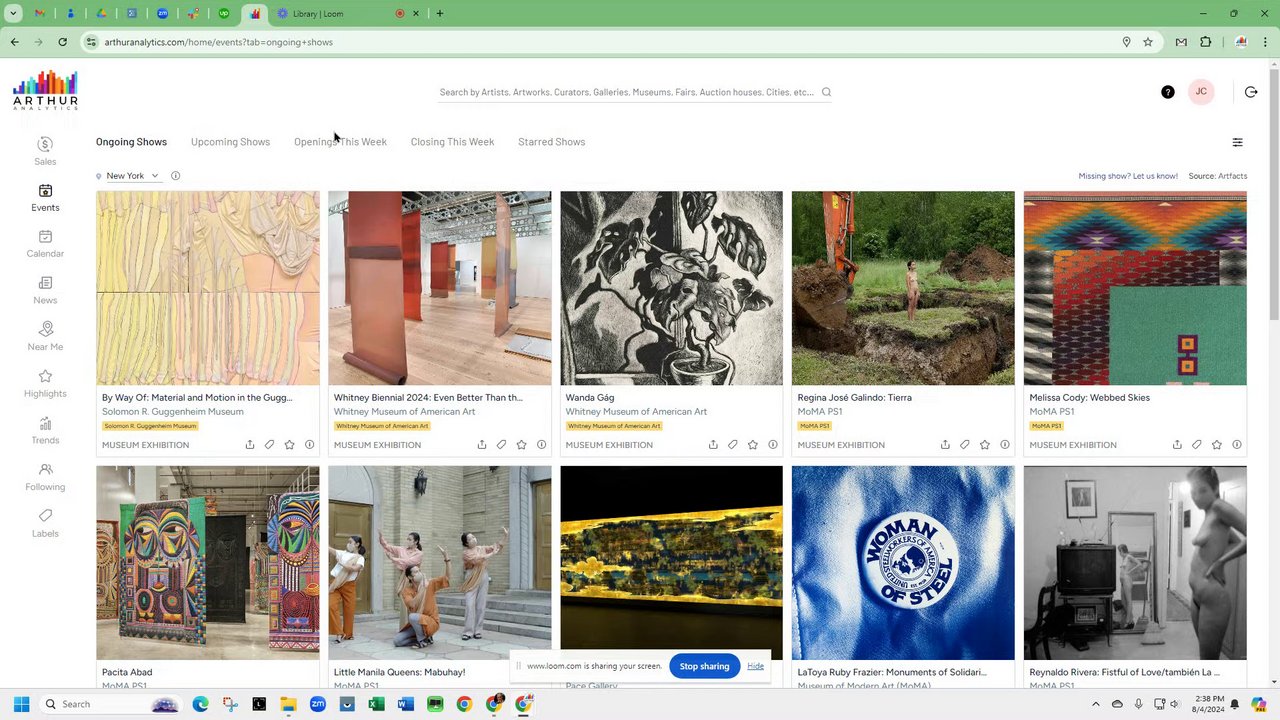Show info for Wanda Gág show
Screen dimensions: 1280x720
click(x=773, y=445)
